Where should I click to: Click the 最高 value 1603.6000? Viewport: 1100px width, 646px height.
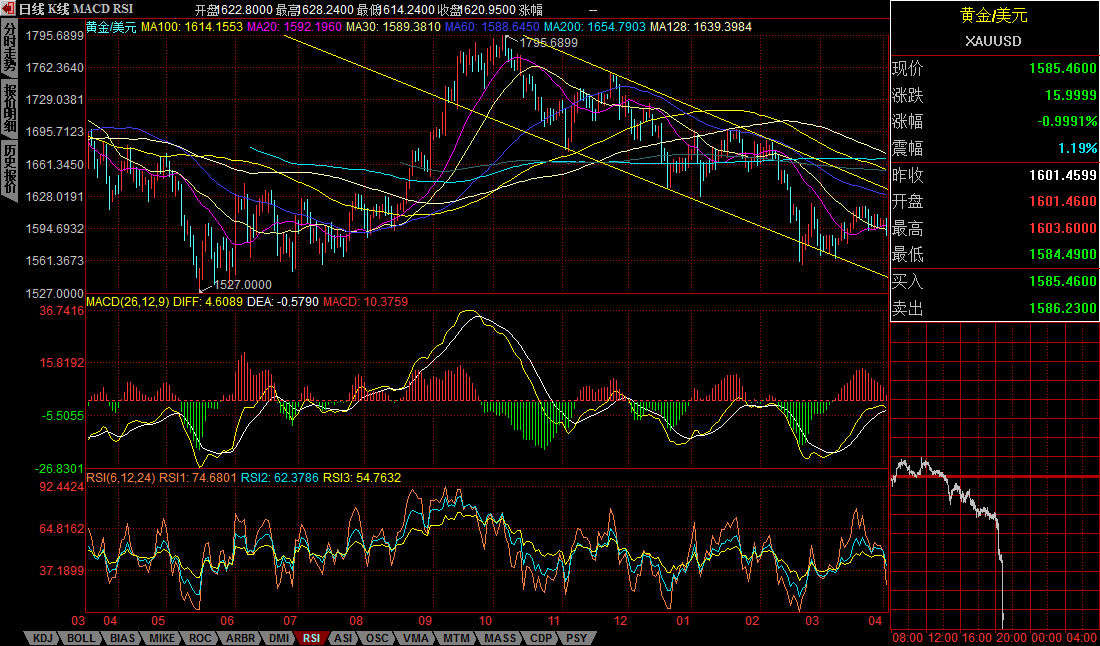coord(1063,228)
